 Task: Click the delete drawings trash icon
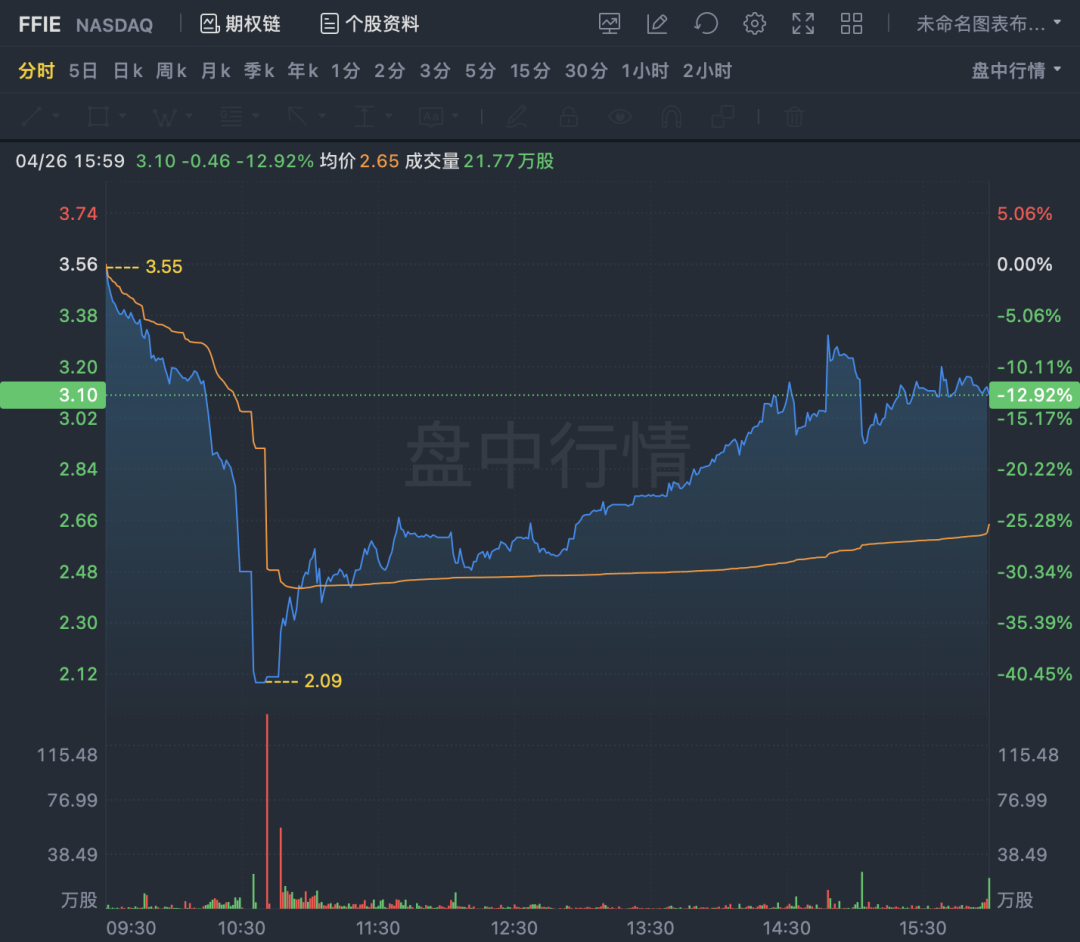(793, 117)
